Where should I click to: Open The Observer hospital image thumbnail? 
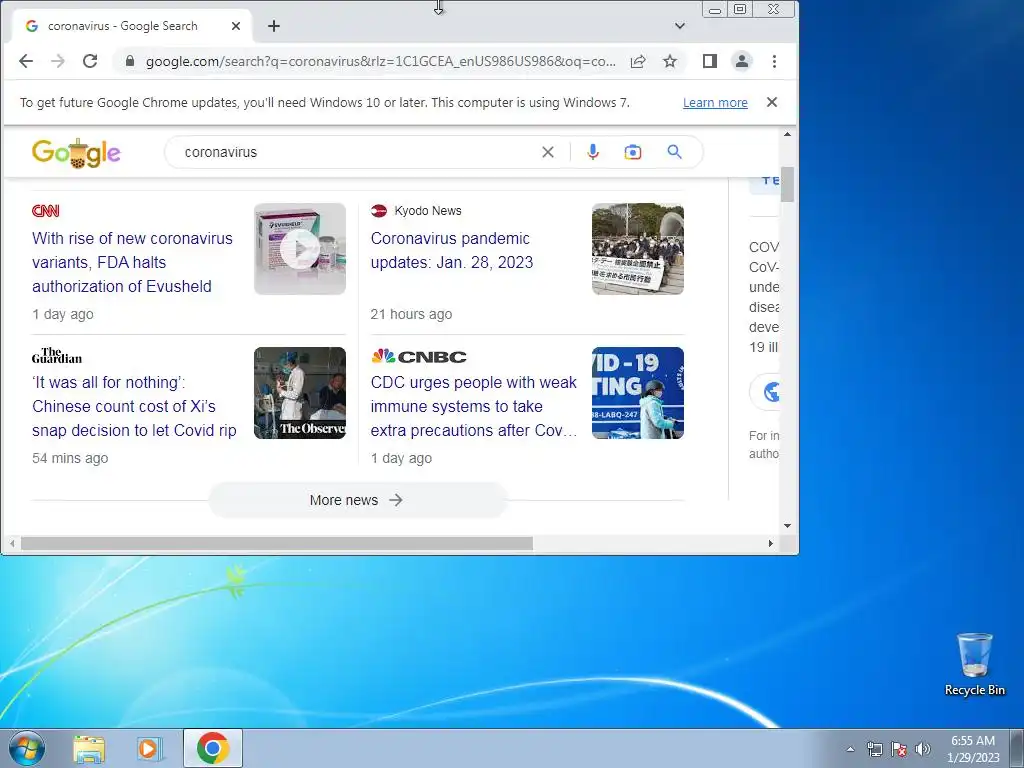[x=300, y=393]
